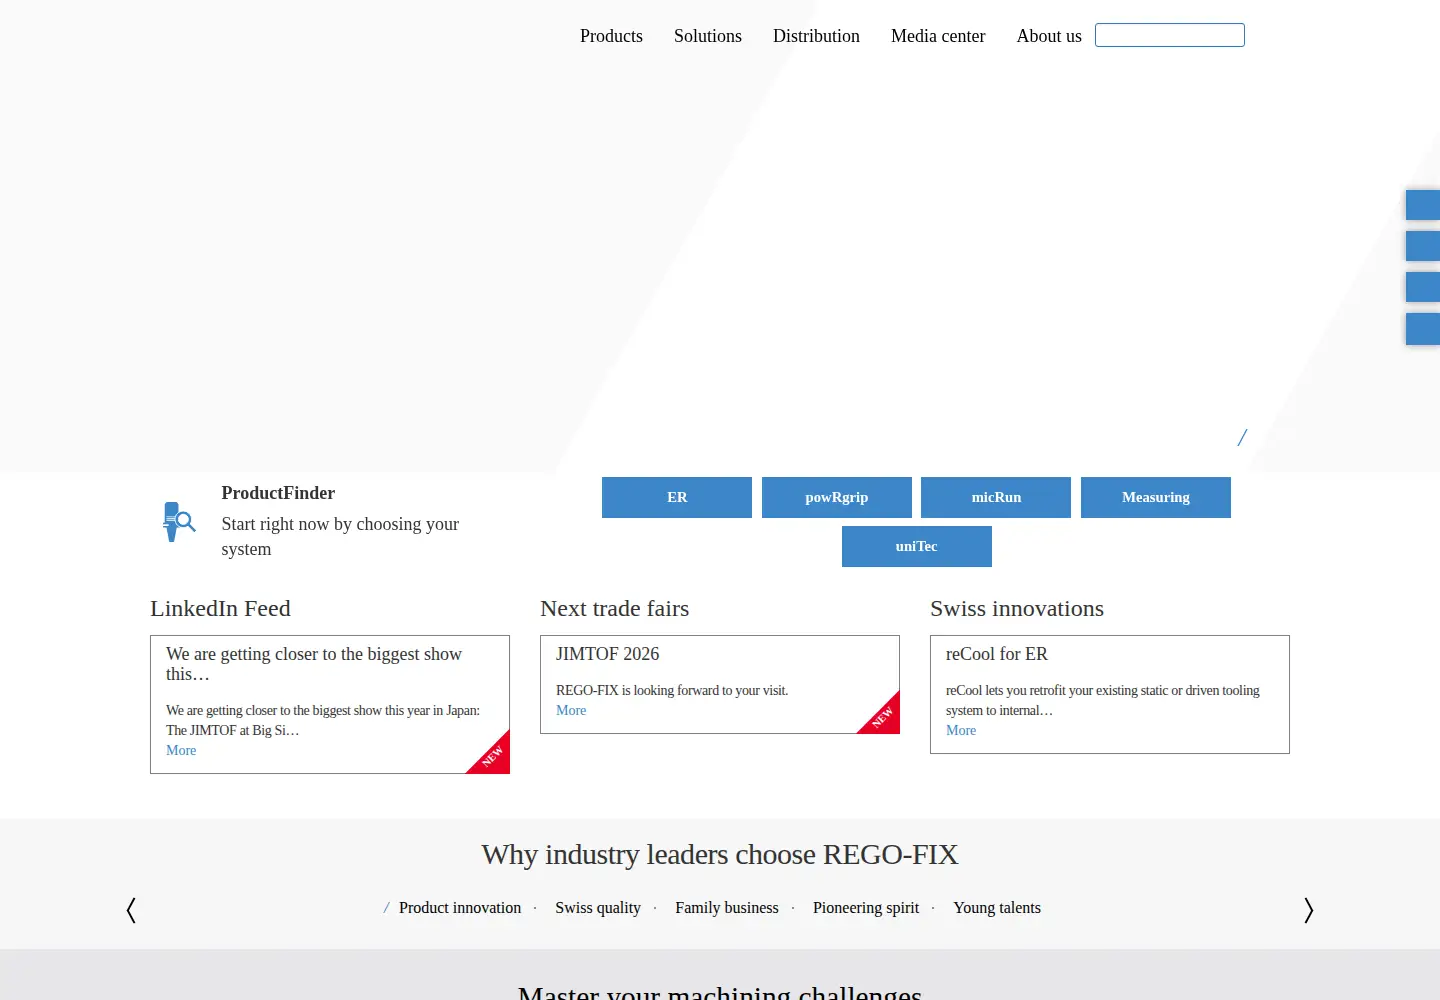1440x1000 pixels.
Task: Click the topmost blue side tab at right edge
Action: (1423, 205)
